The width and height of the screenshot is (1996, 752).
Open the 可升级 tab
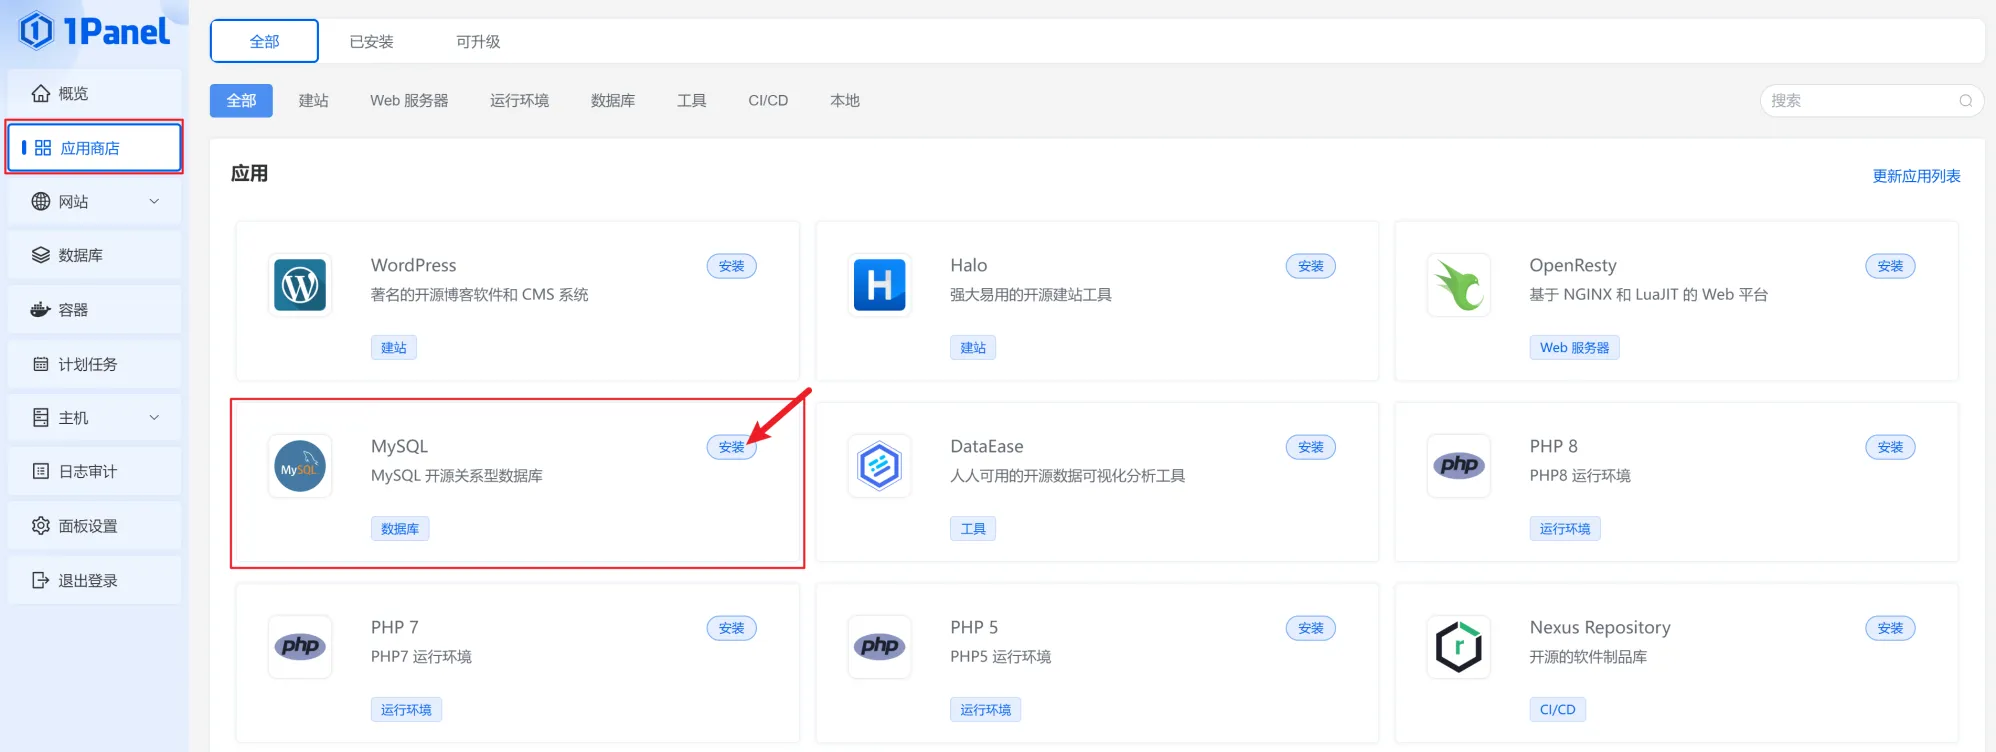tap(478, 42)
